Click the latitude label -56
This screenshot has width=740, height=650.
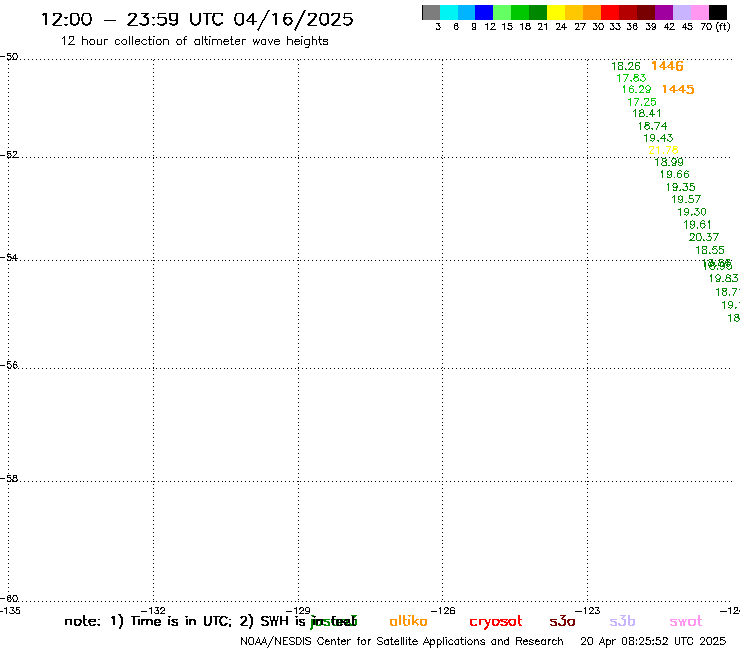click(x=9, y=365)
